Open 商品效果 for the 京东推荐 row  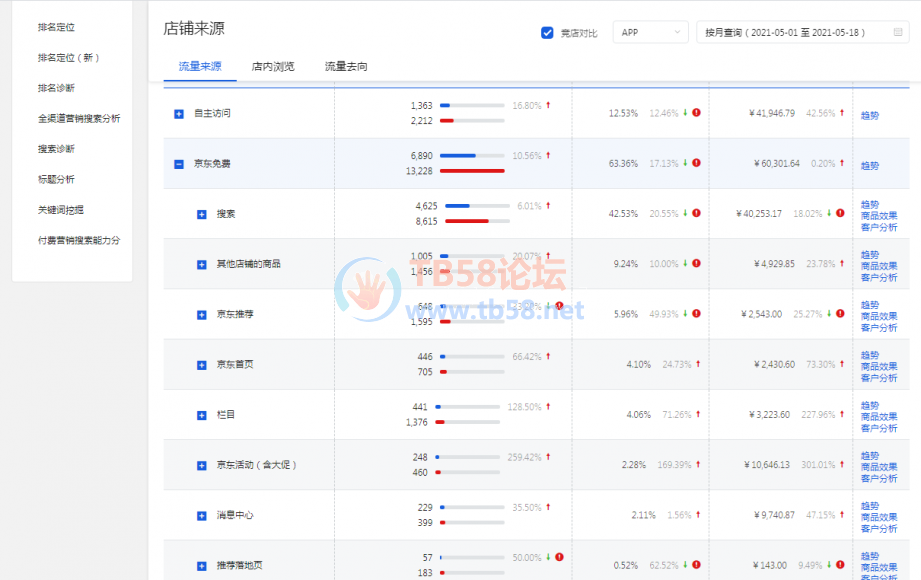(x=879, y=316)
